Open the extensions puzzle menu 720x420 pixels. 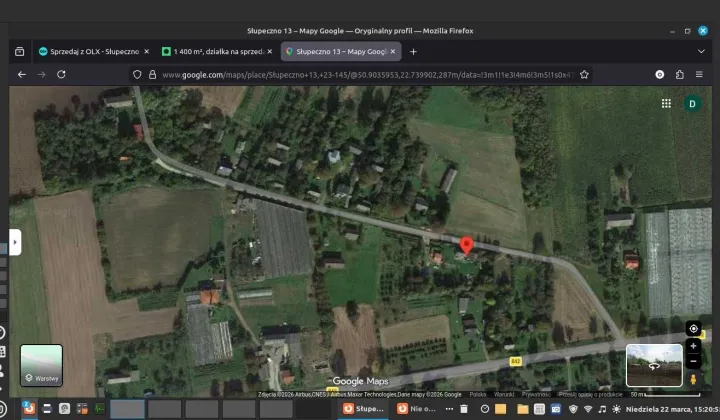click(680, 74)
